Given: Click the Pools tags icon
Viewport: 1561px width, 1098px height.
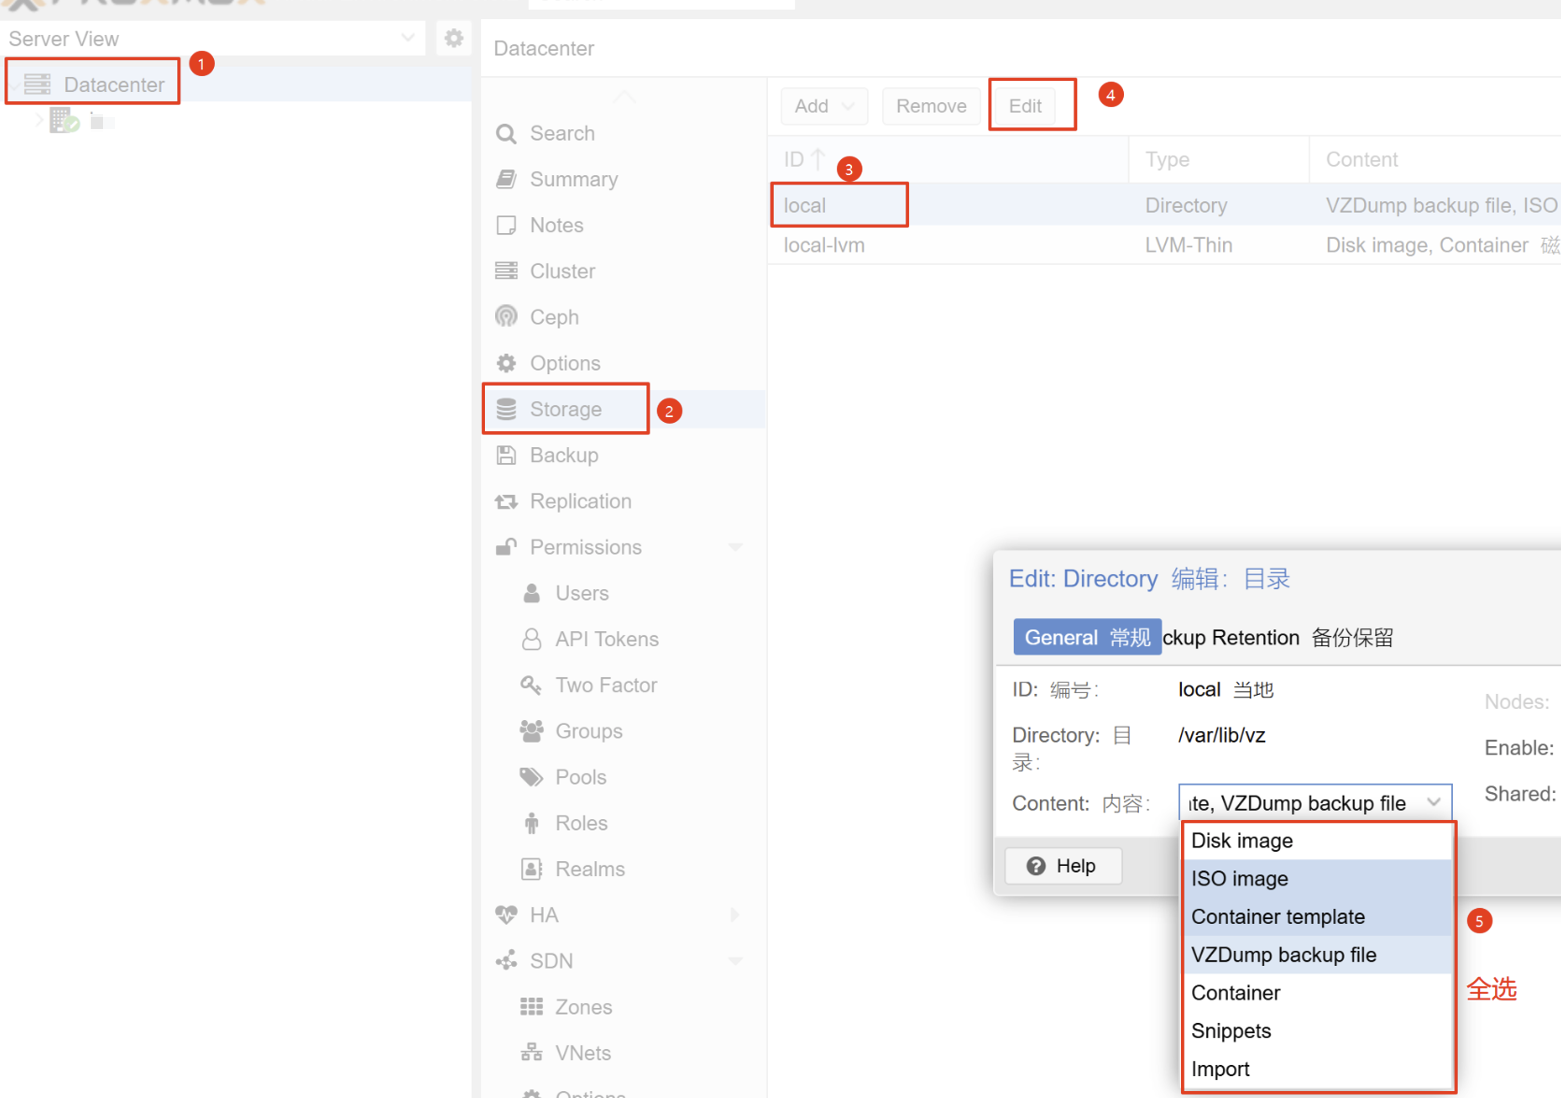Looking at the screenshot, I should click(x=532, y=777).
